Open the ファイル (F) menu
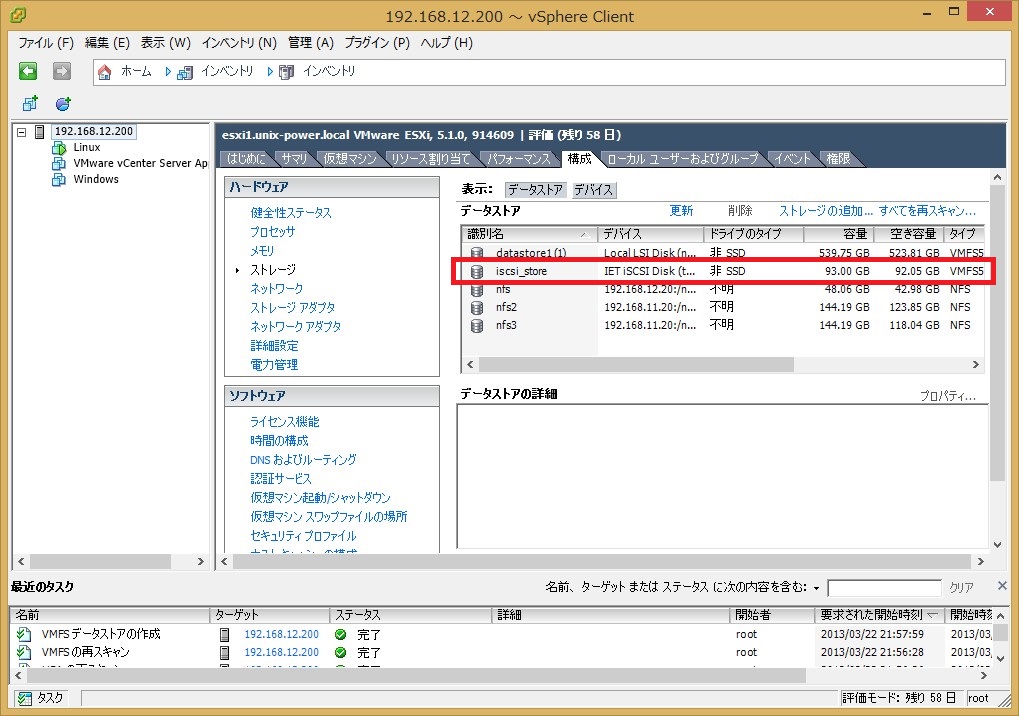This screenshot has width=1019, height=716. 45,43
